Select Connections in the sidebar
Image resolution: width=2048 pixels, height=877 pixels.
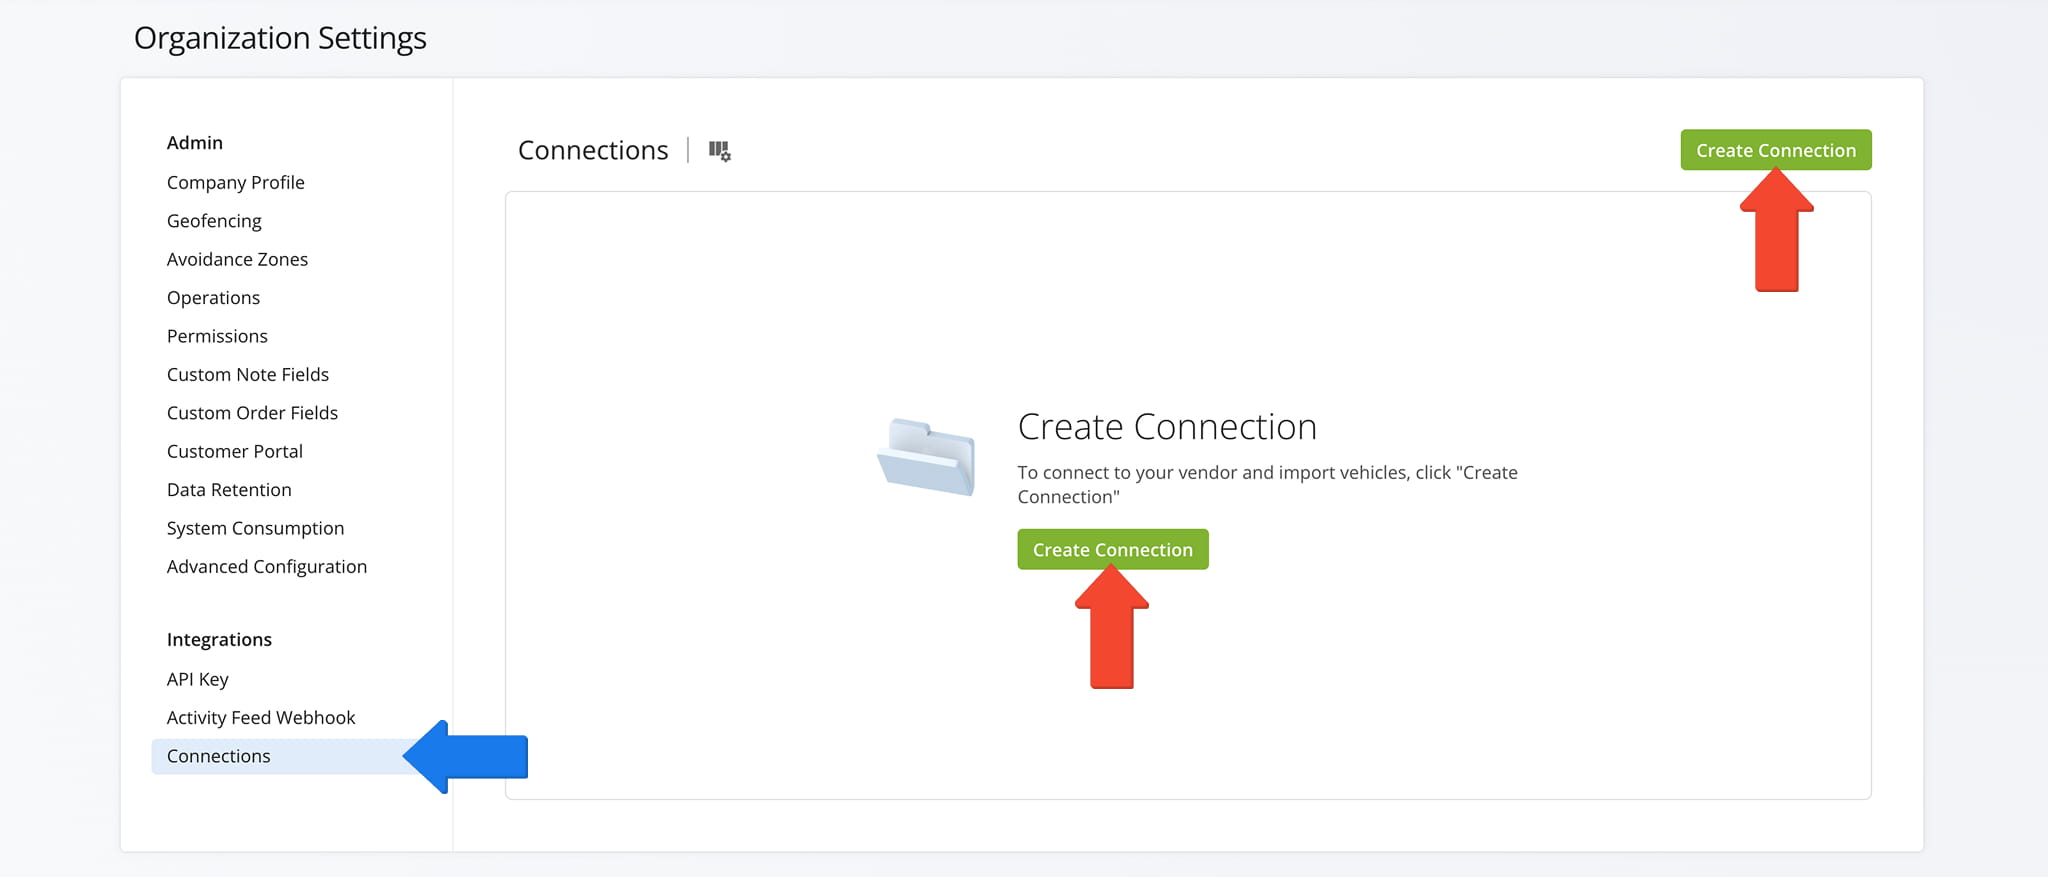218,756
